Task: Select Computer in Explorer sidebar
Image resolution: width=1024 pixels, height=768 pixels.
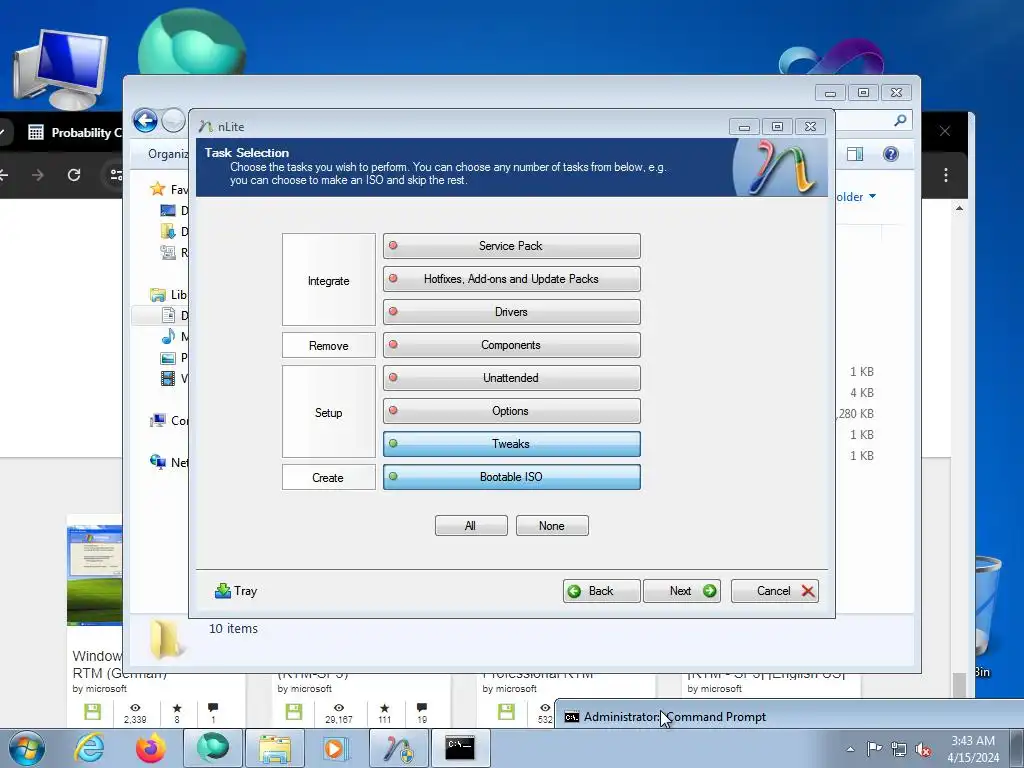Action: (169, 421)
